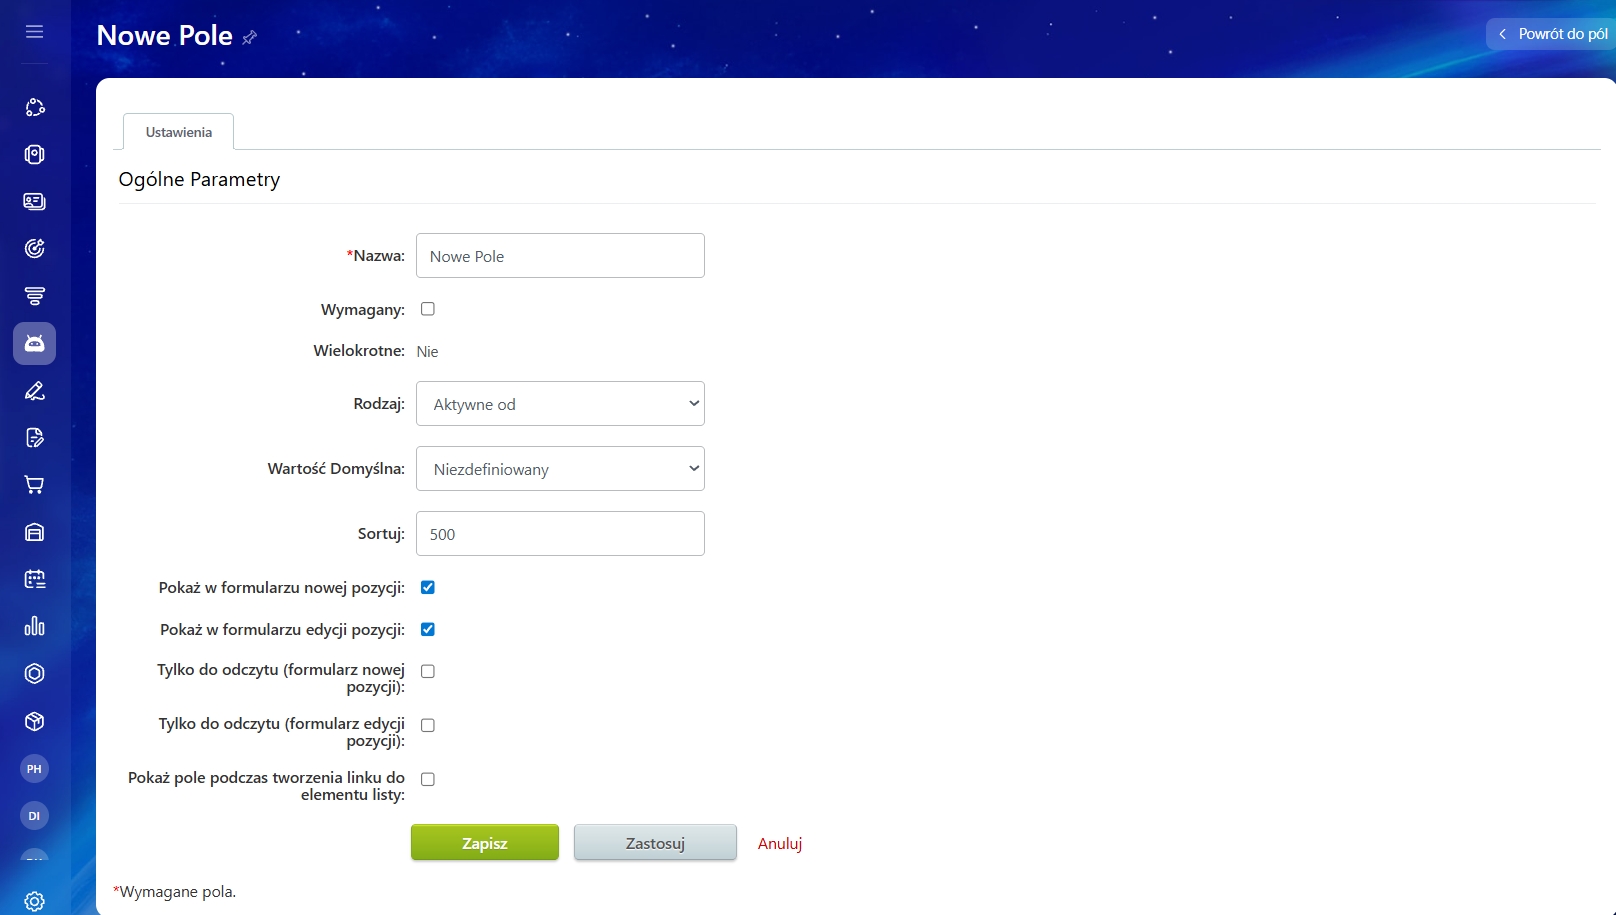The width and height of the screenshot is (1616, 915).
Task: Click the Anuluj link
Action: 780,843
